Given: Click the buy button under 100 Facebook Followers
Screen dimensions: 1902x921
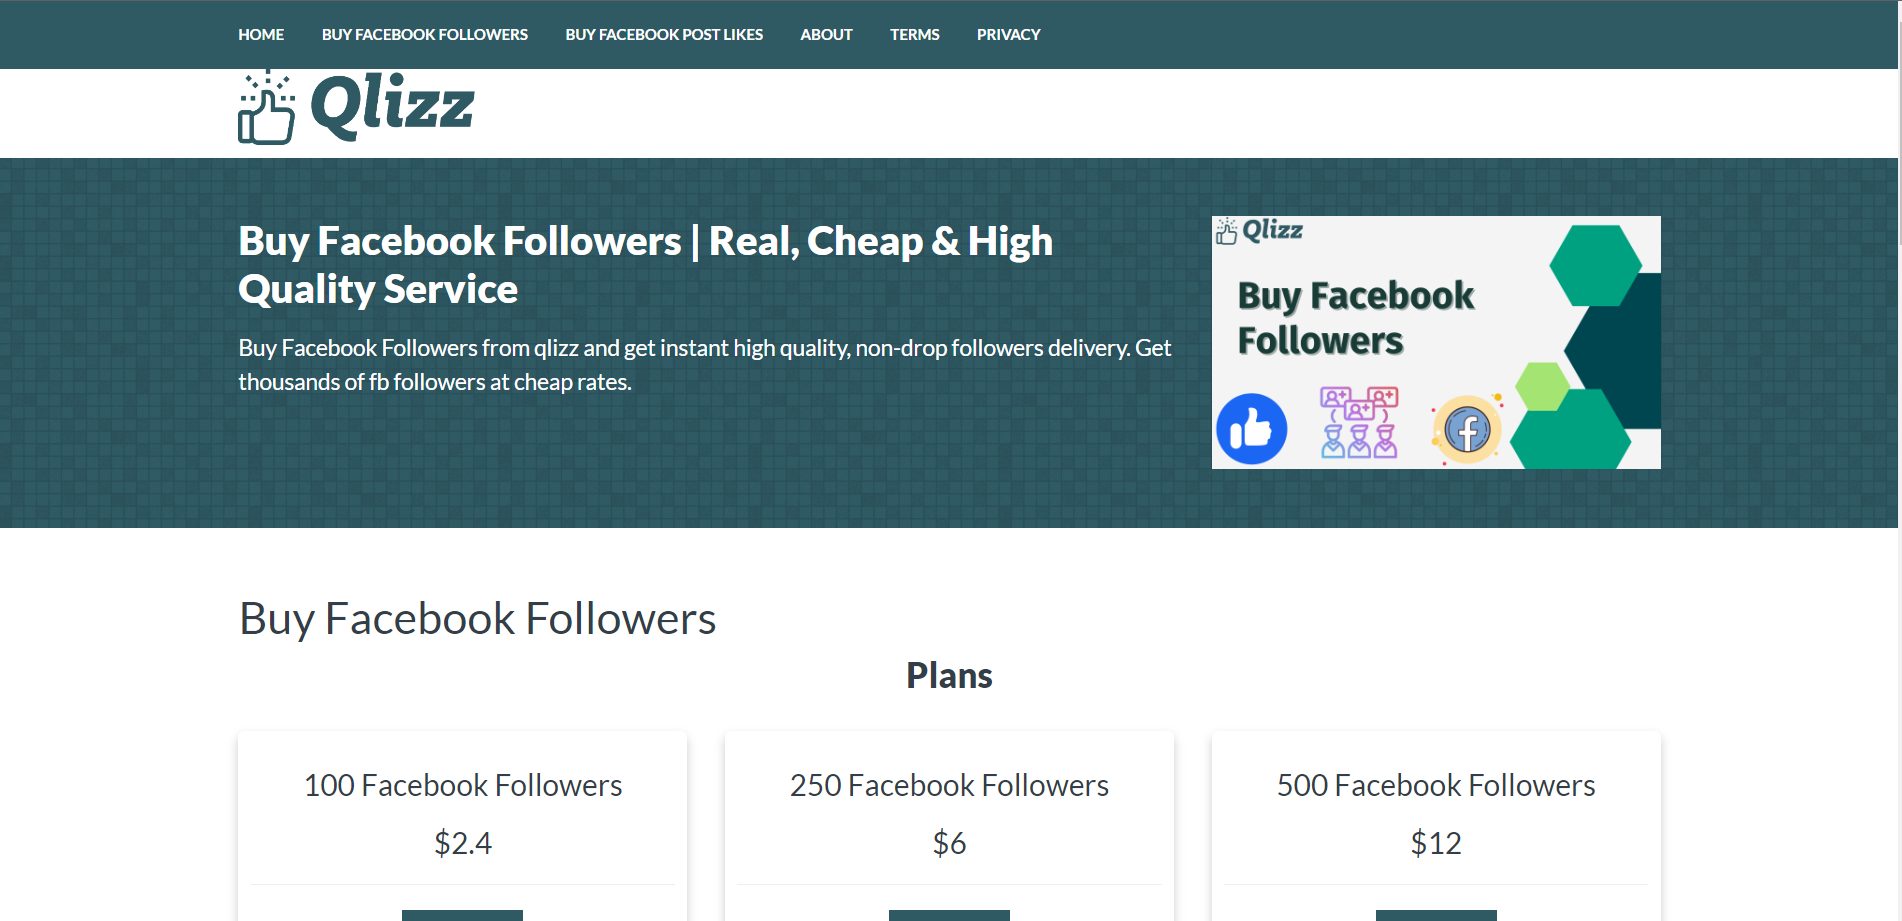Looking at the screenshot, I should click(462, 915).
